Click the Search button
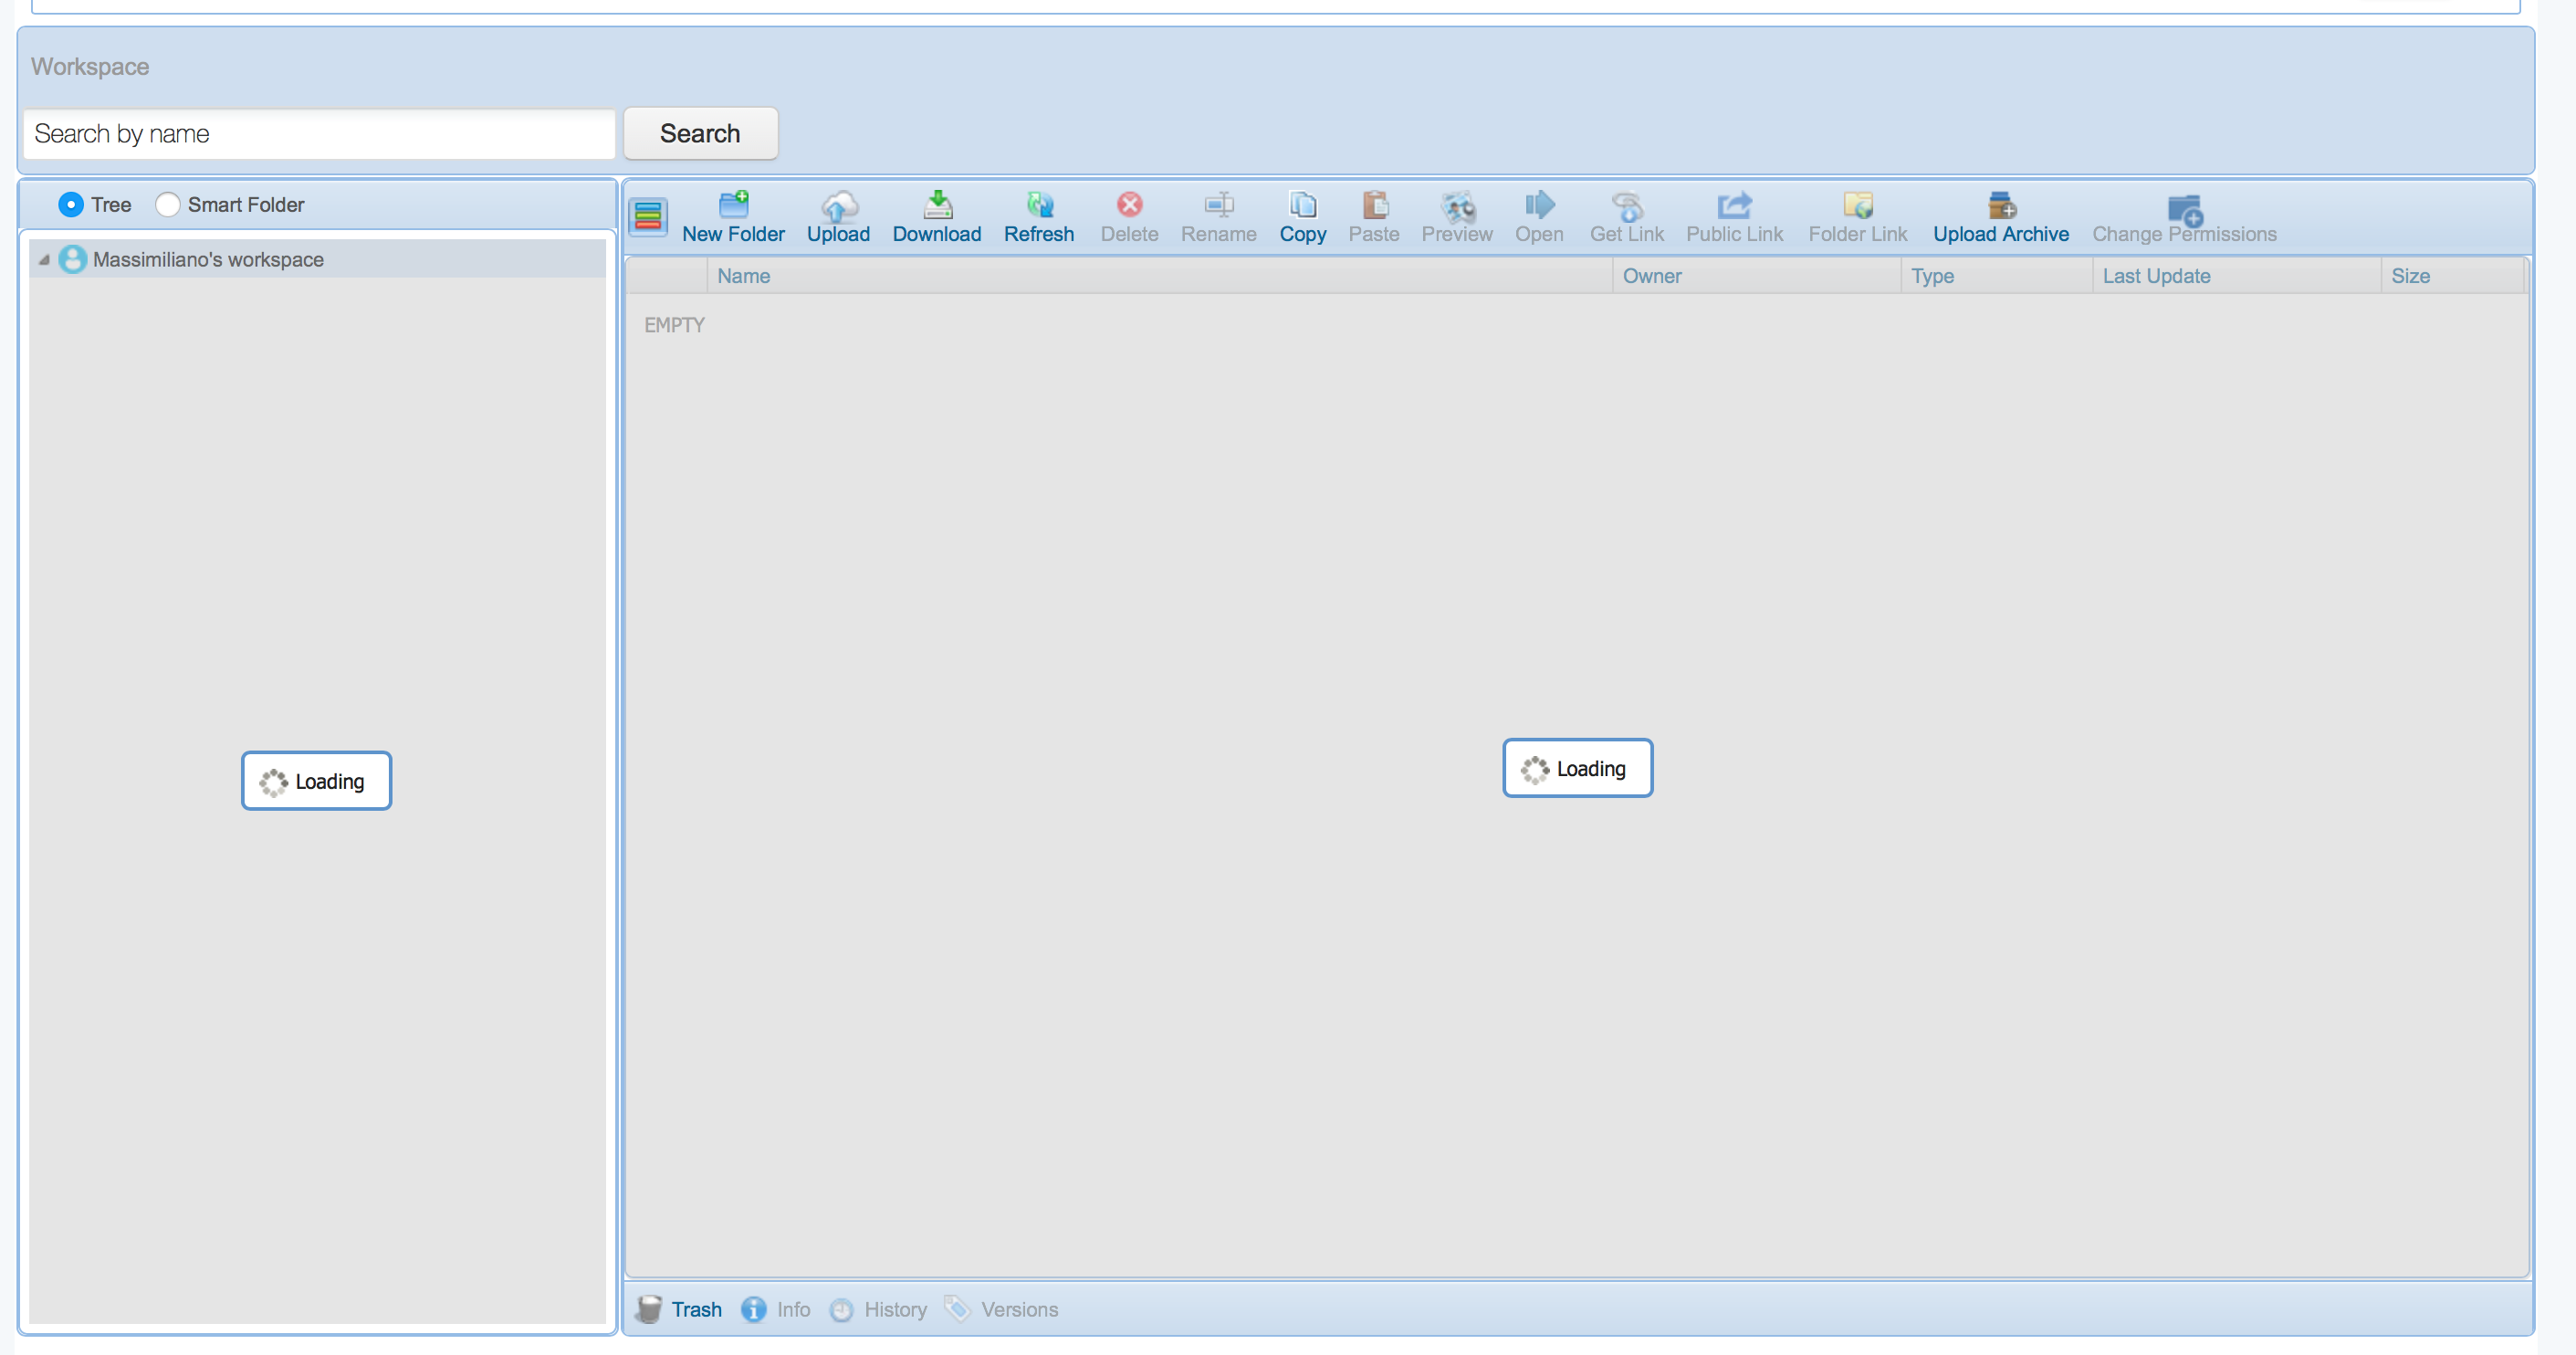This screenshot has height=1355, width=2576. click(700, 133)
